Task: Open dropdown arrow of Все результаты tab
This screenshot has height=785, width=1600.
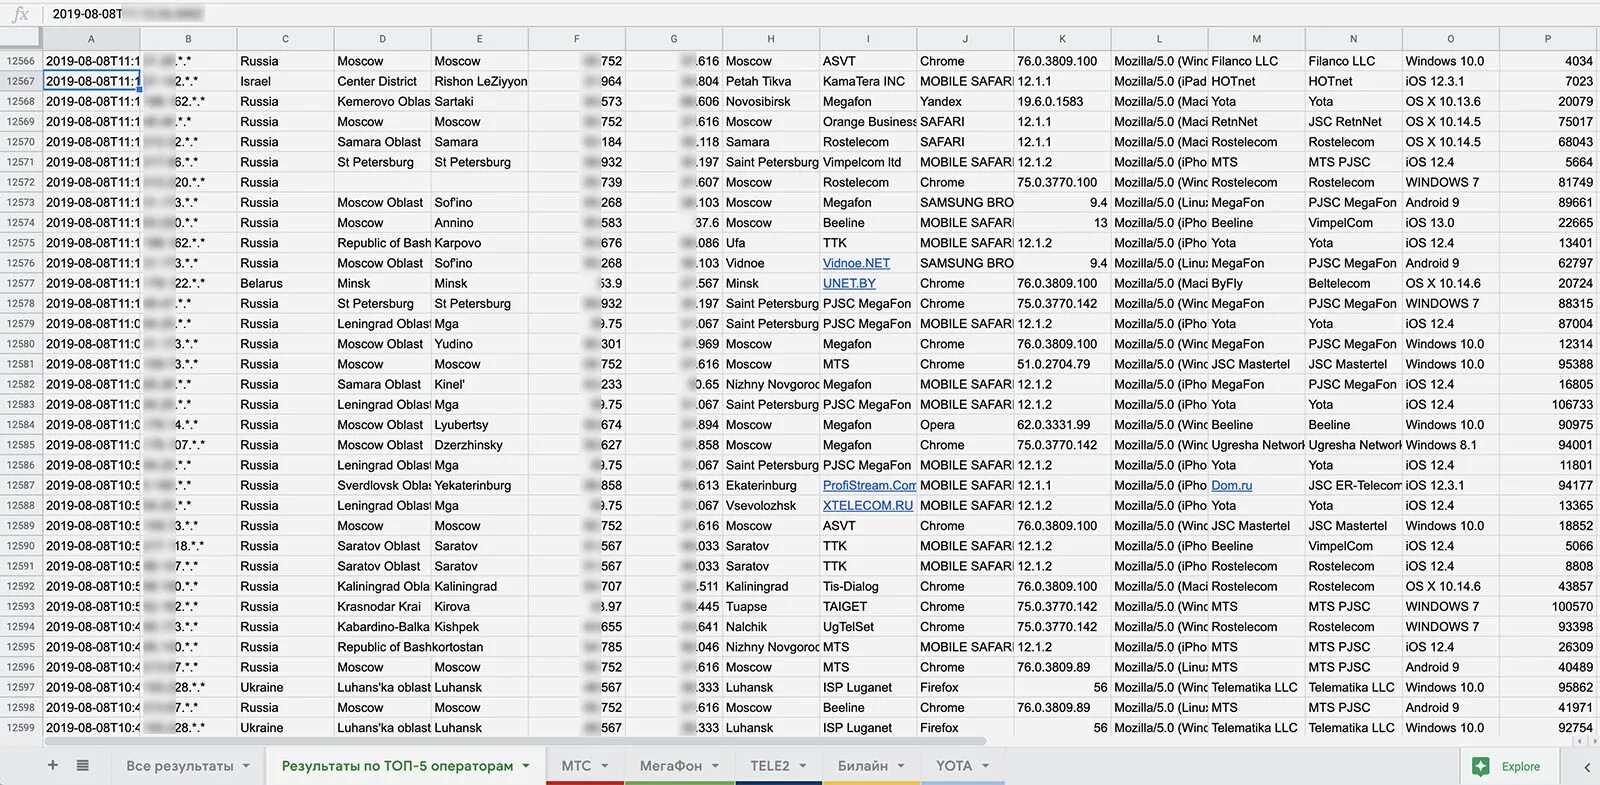Action: click(x=246, y=766)
